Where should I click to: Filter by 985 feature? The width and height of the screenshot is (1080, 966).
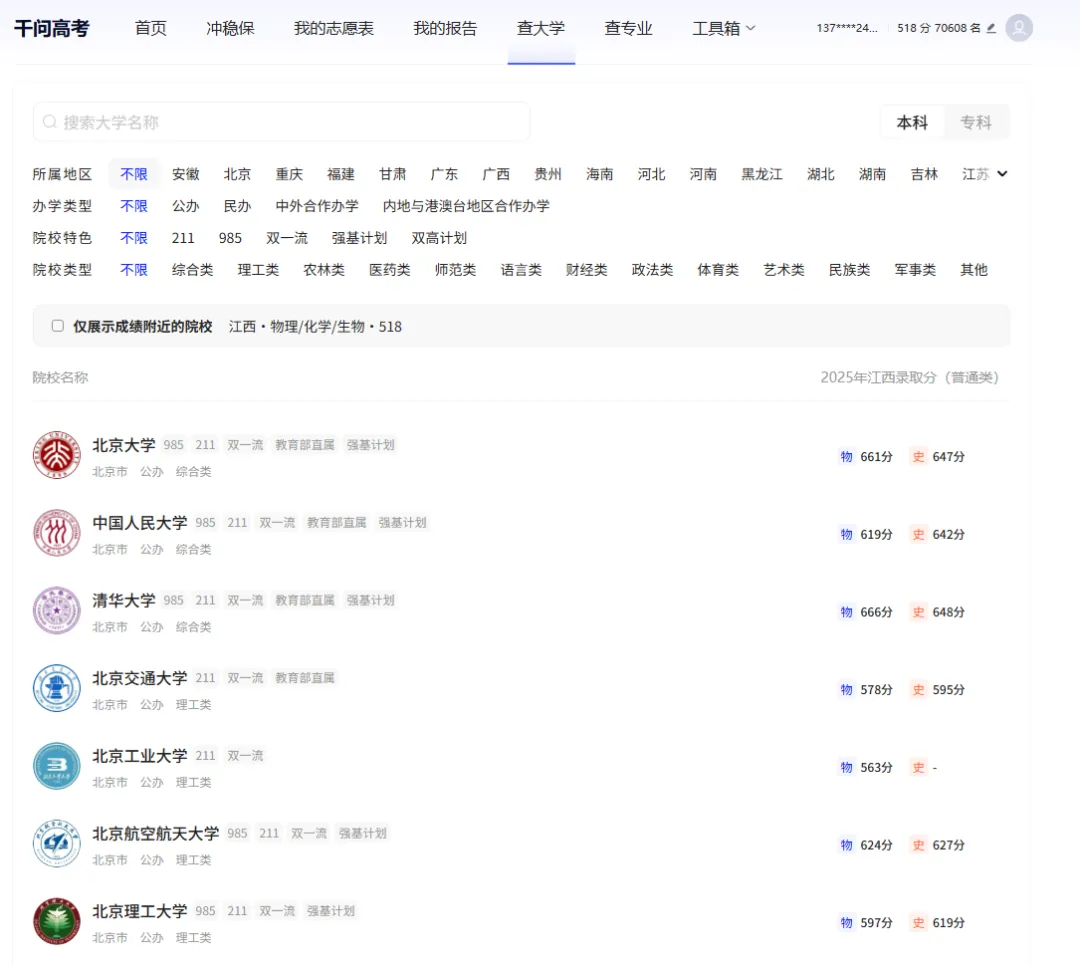(x=230, y=238)
